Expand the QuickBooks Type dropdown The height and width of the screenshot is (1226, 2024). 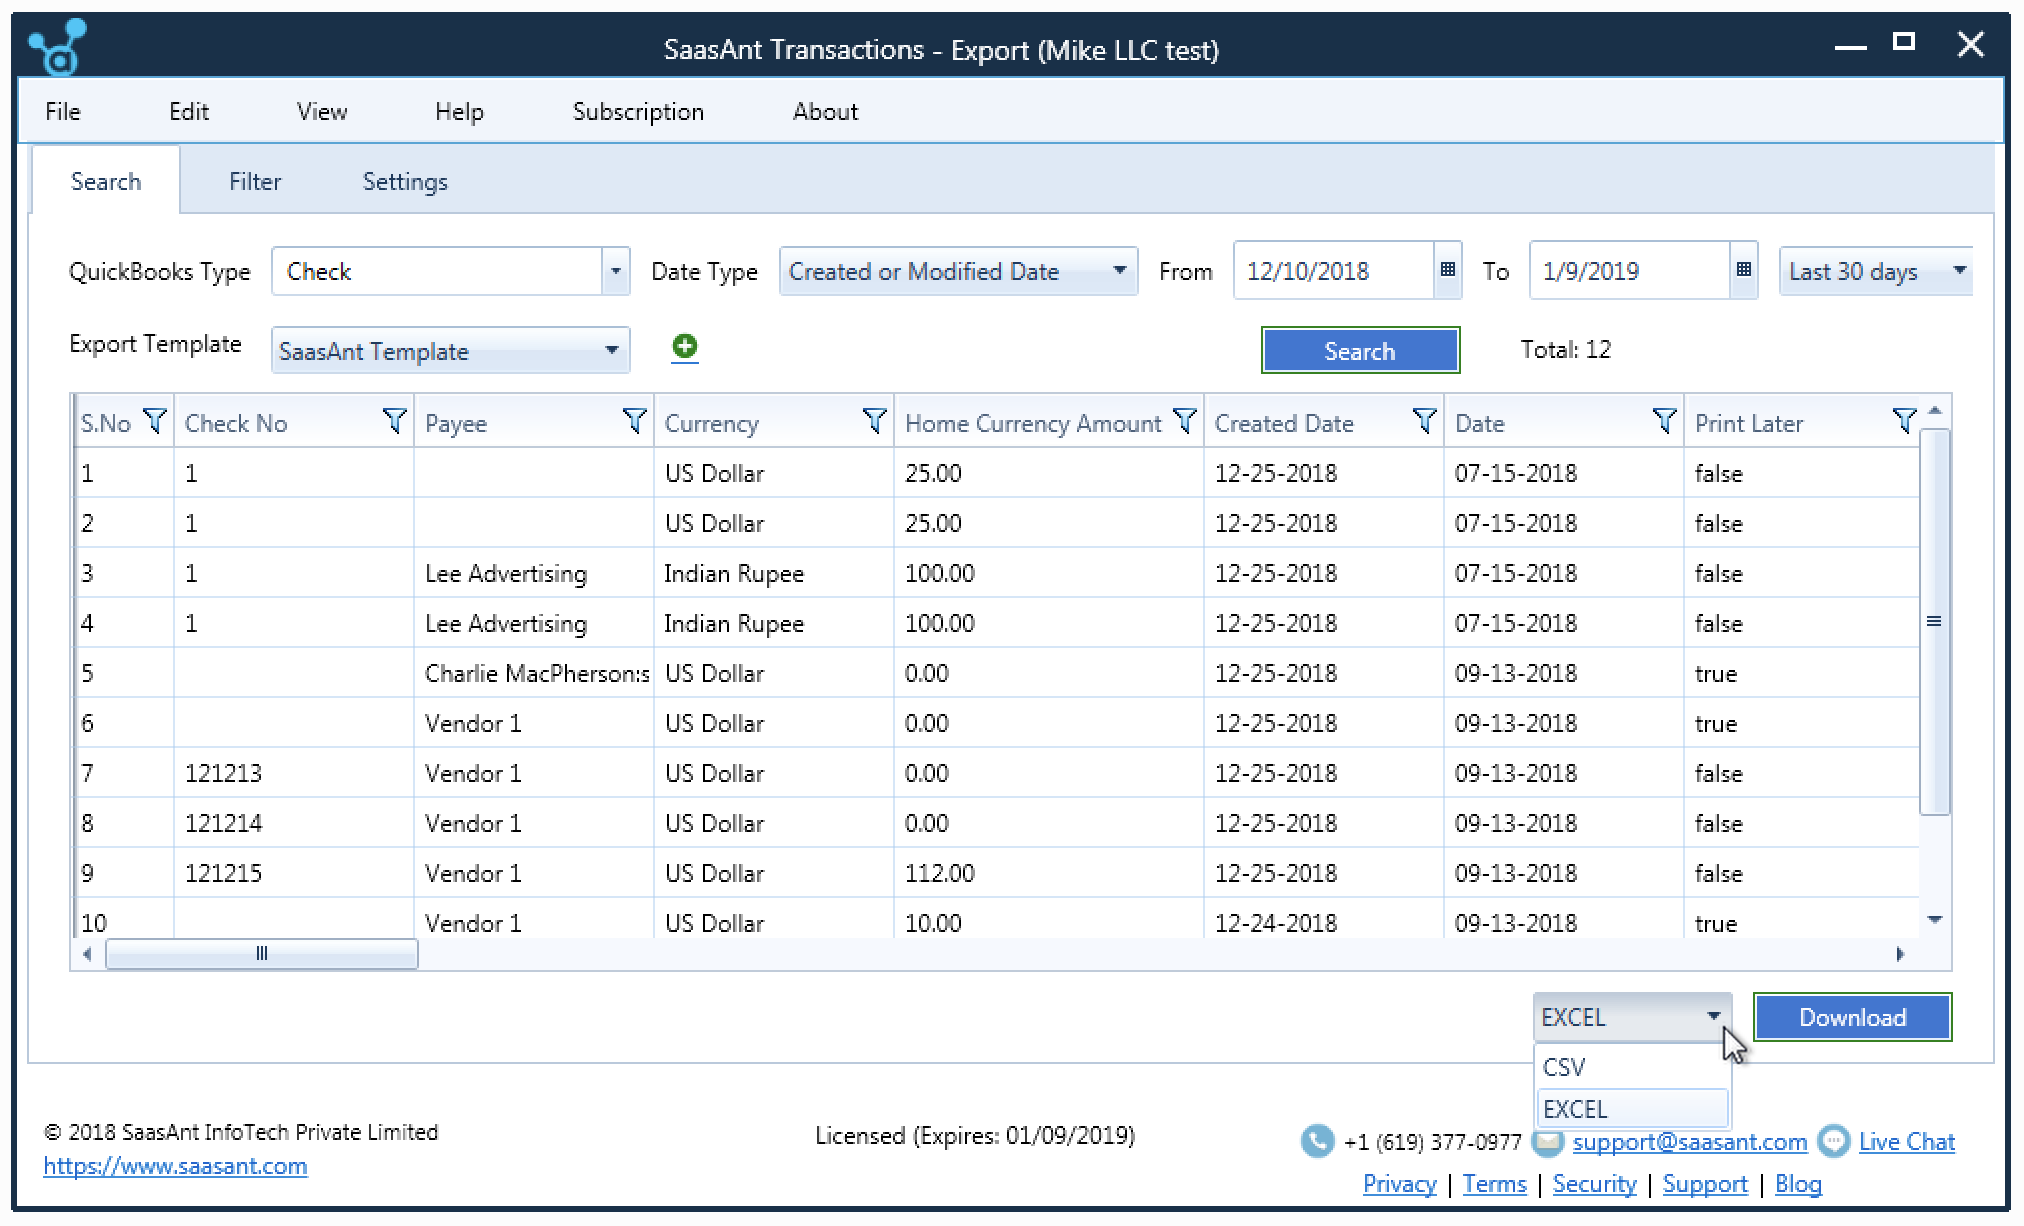coord(615,271)
